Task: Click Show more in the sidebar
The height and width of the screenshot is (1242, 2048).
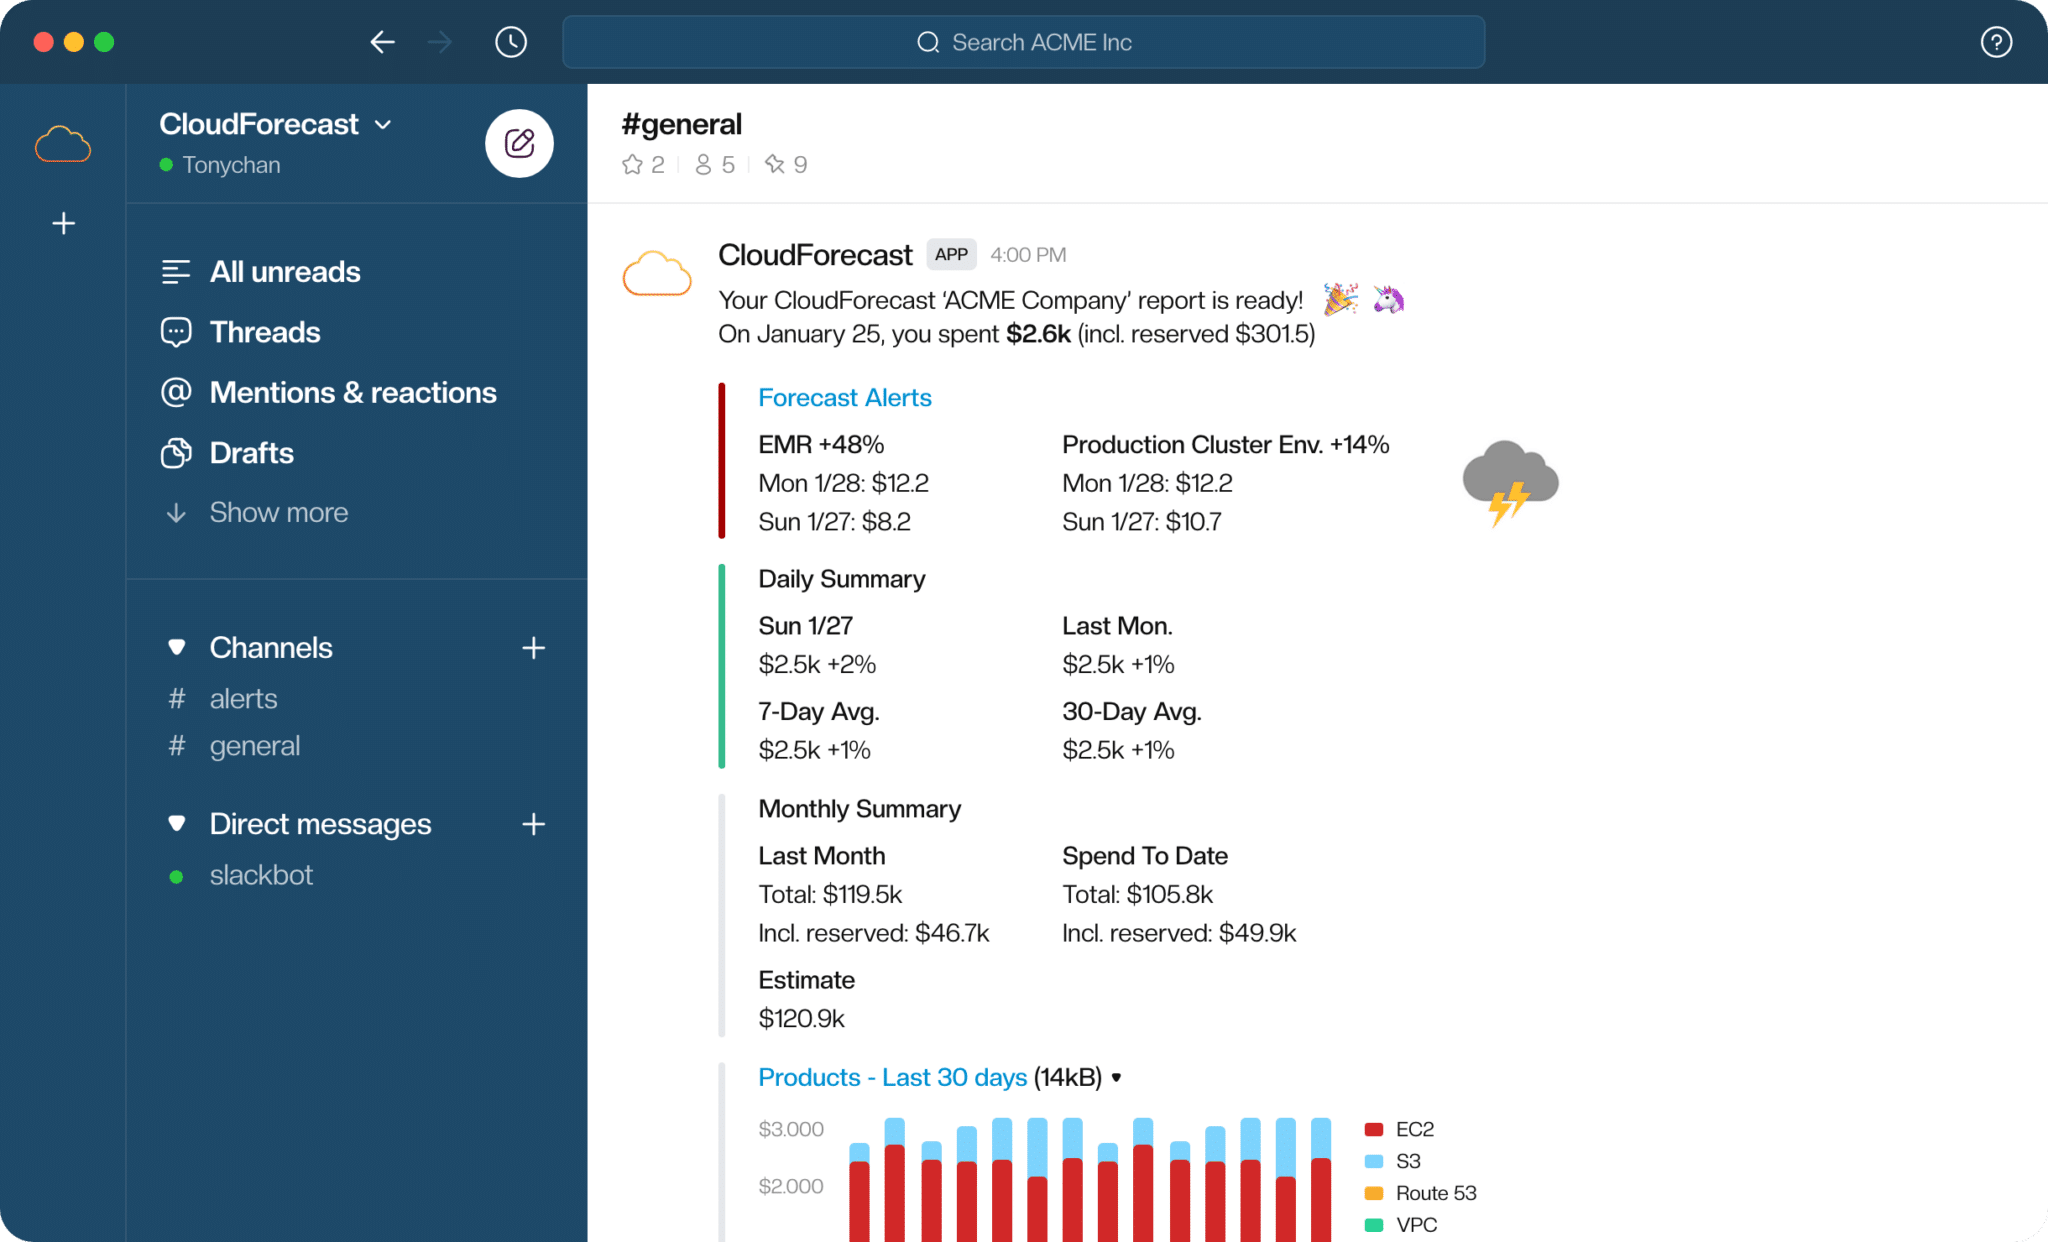Action: [278, 512]
